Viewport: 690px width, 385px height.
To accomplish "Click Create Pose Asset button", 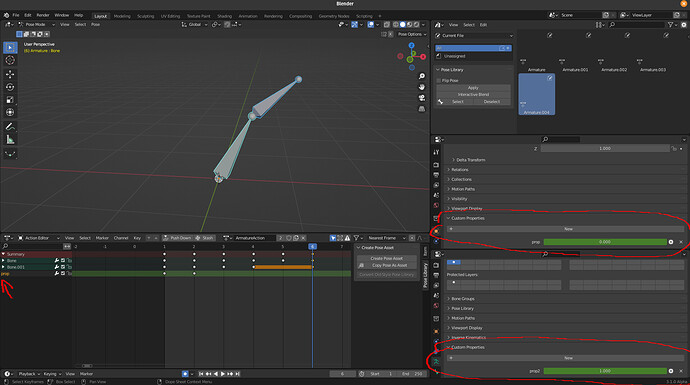I will point(386,259).
